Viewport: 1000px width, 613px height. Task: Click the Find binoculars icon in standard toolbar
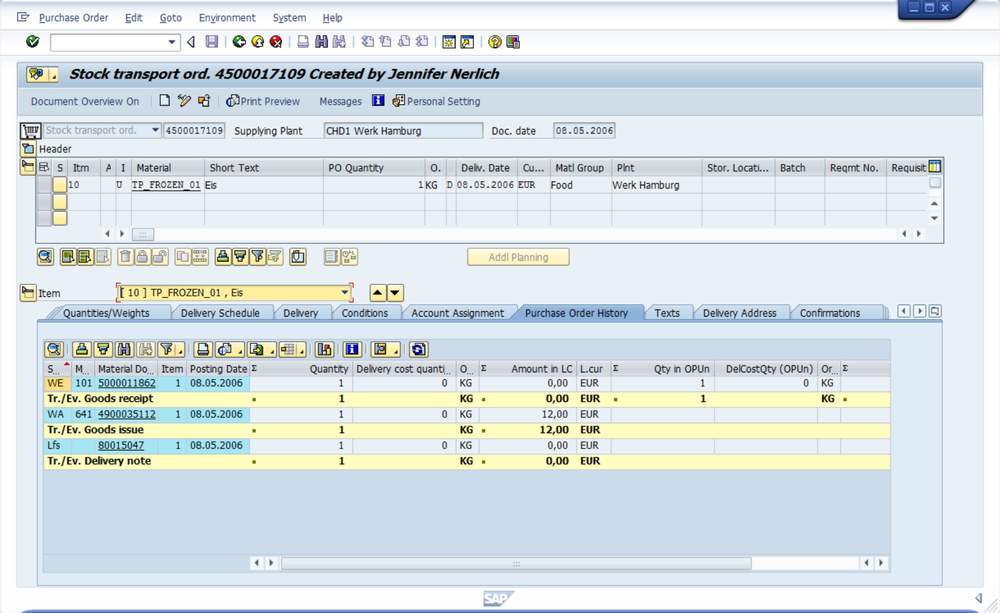coord(322,42)
